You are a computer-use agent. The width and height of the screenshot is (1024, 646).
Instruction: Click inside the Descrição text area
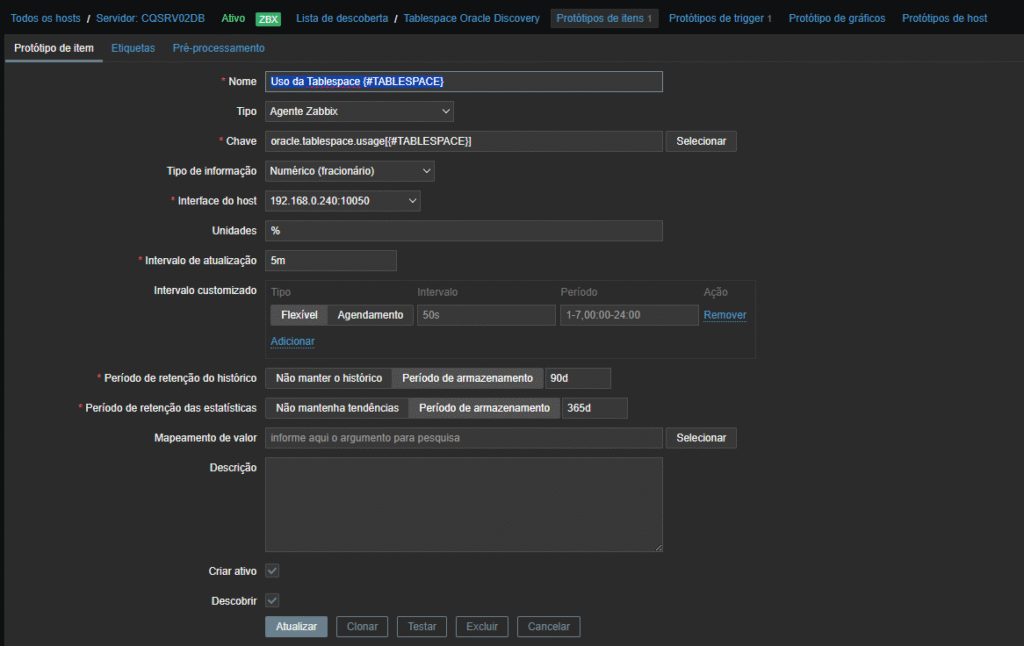(464, 504)
